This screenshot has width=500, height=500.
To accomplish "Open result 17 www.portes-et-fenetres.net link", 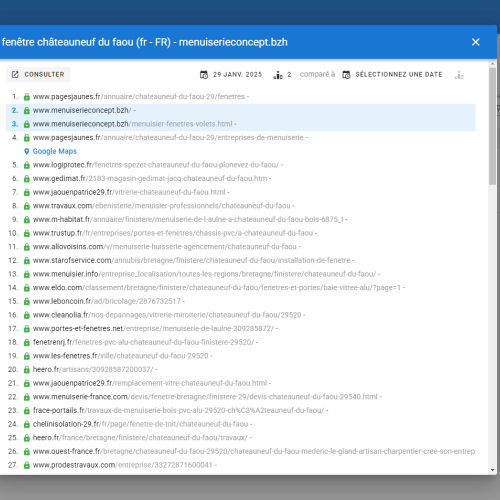I will (153, 329).
